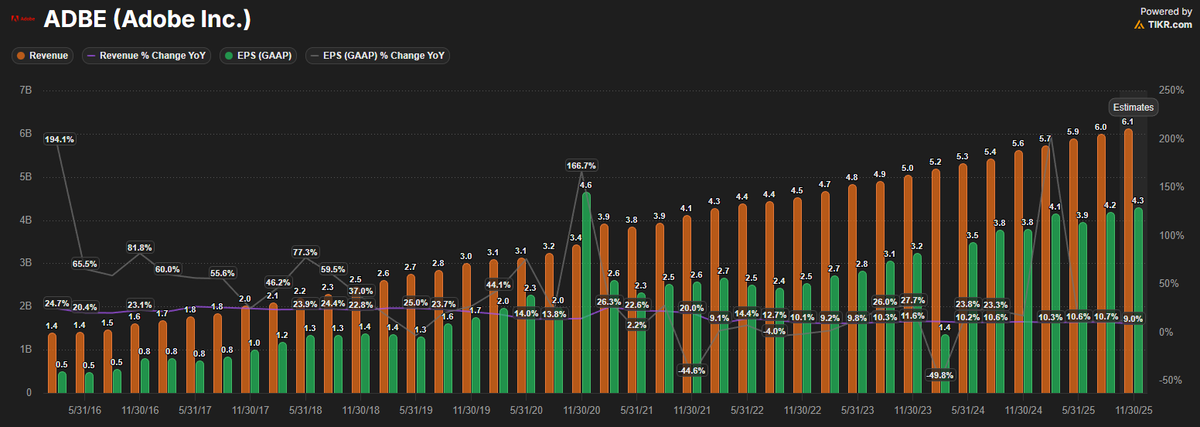The width and height of the screenshot is (1200, 427).
Task: Click the 7B left axis label
Action: tap(27, 91)
